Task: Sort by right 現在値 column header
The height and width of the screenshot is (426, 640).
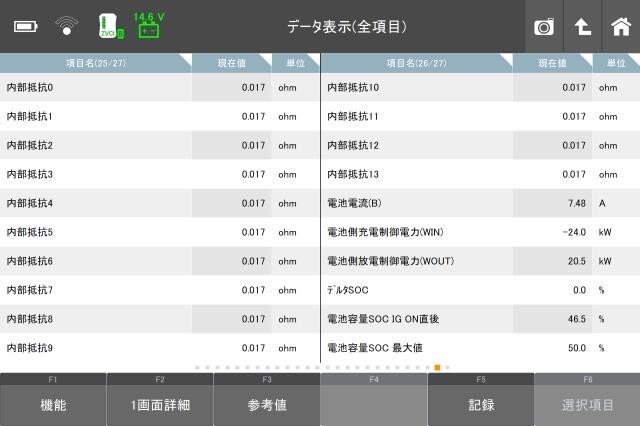Action: click(552, 63)
